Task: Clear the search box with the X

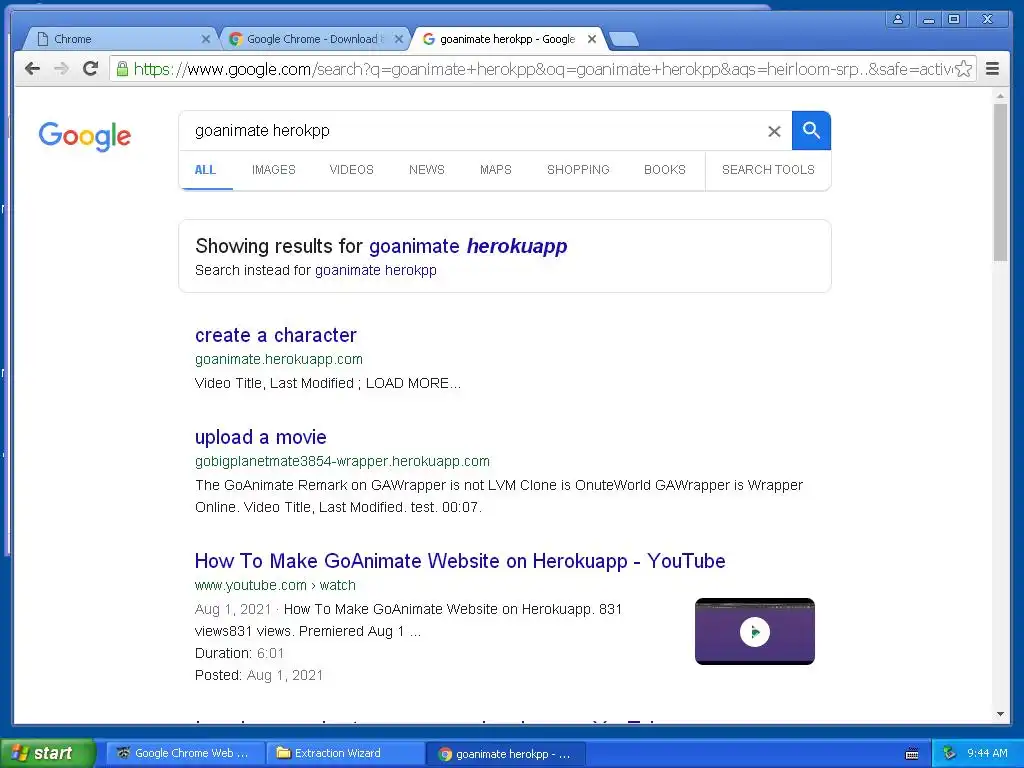Action: click(x=774, y=131)
